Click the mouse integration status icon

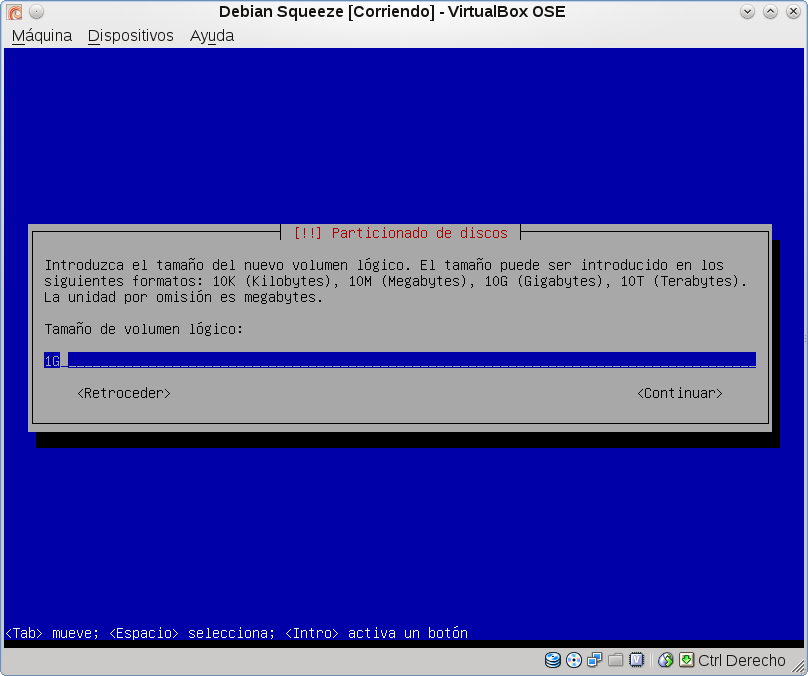coord(665,660)
